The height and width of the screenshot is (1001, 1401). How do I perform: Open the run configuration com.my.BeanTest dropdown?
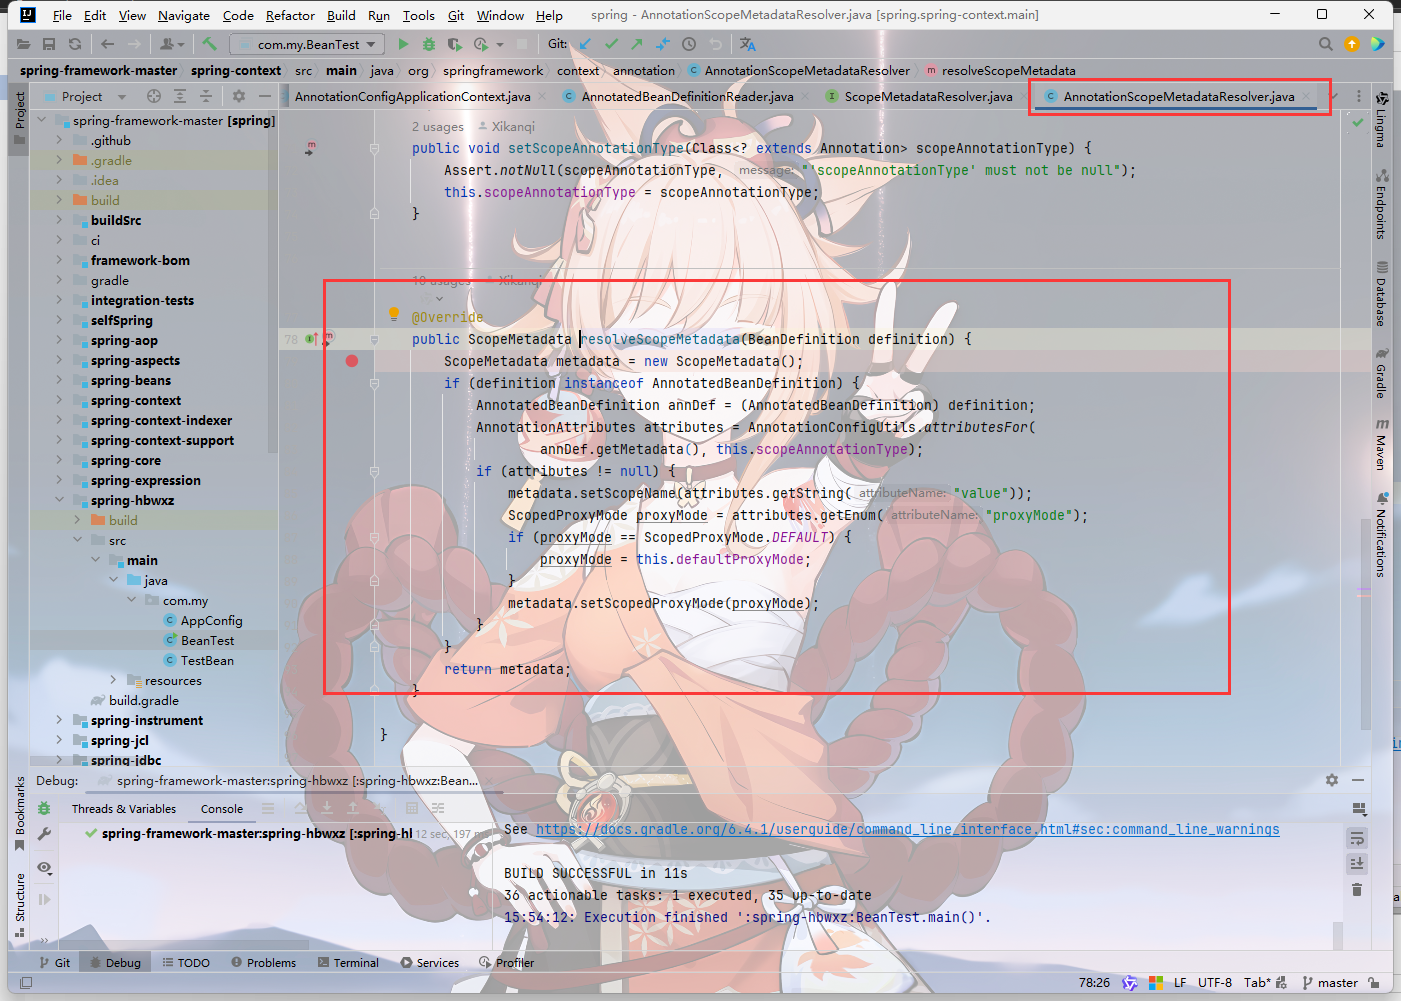(307, 44)
